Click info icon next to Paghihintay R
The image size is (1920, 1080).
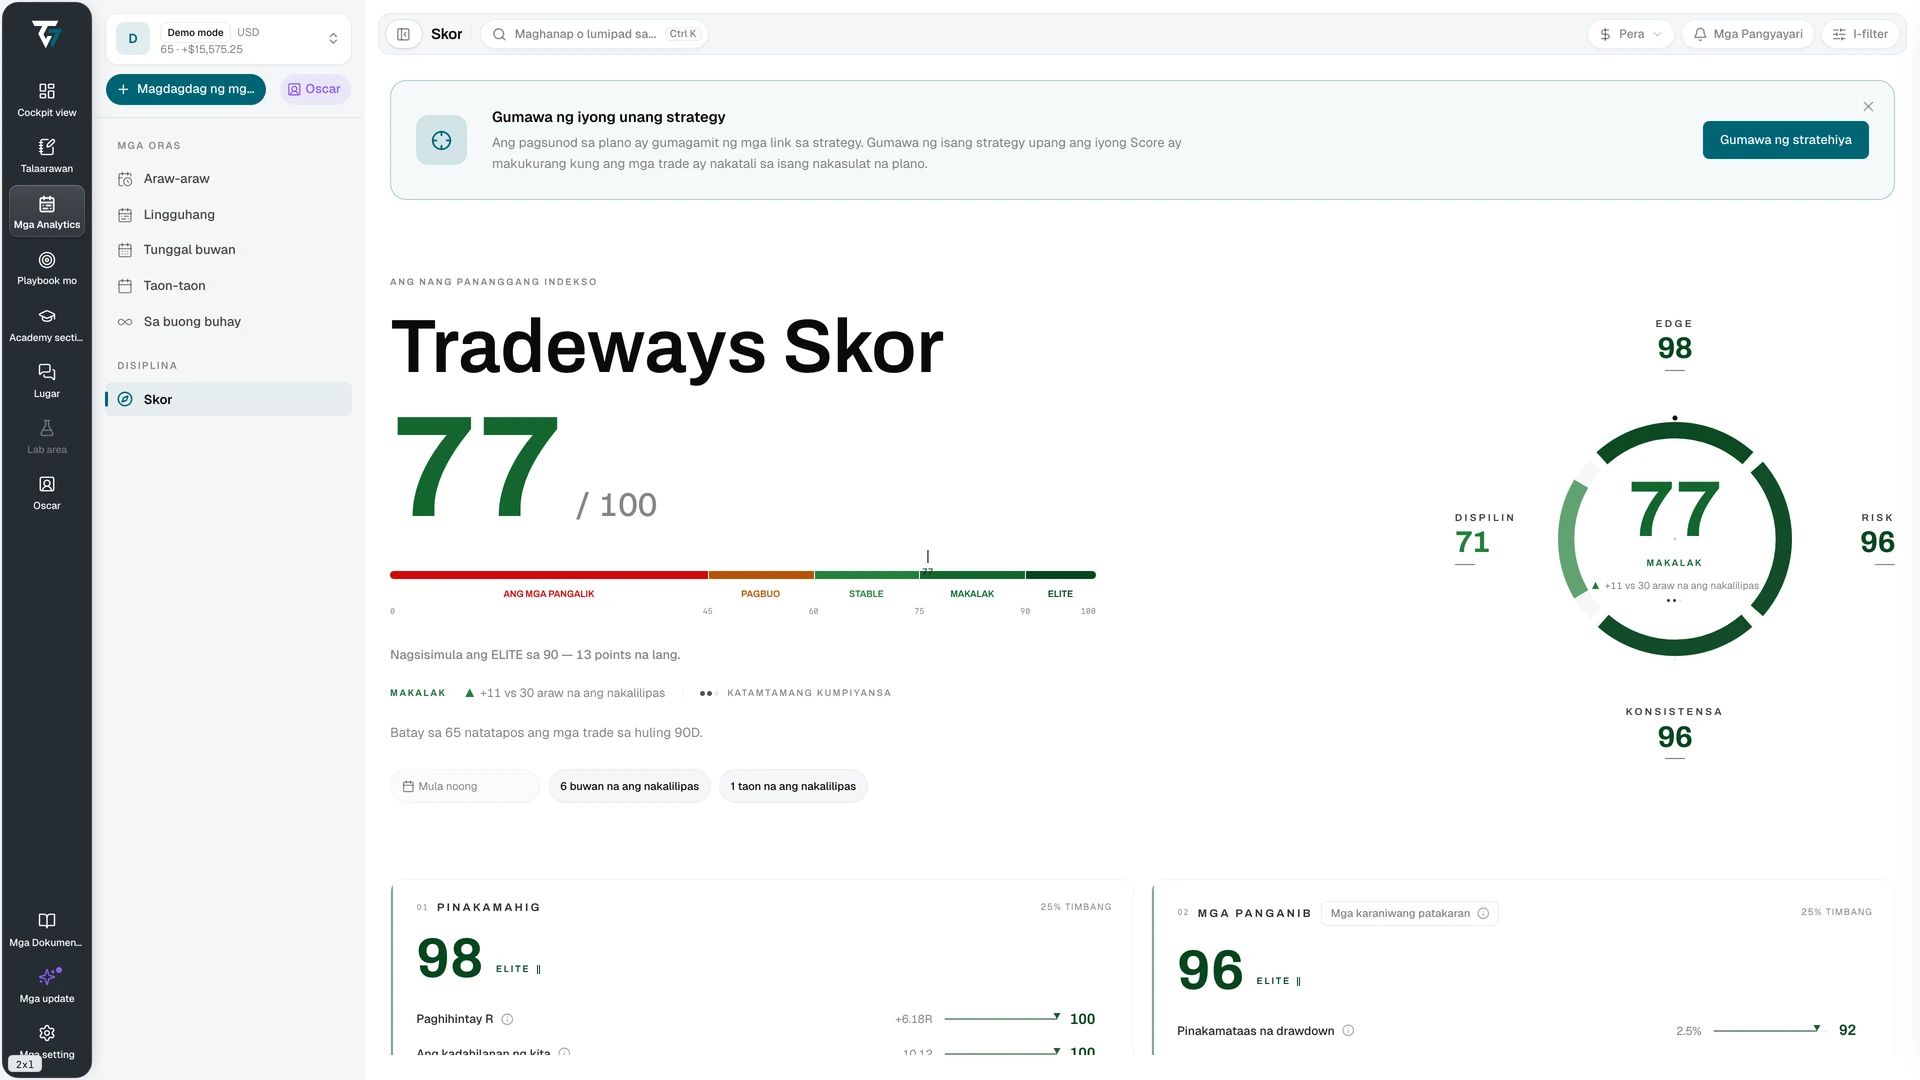507,1019
